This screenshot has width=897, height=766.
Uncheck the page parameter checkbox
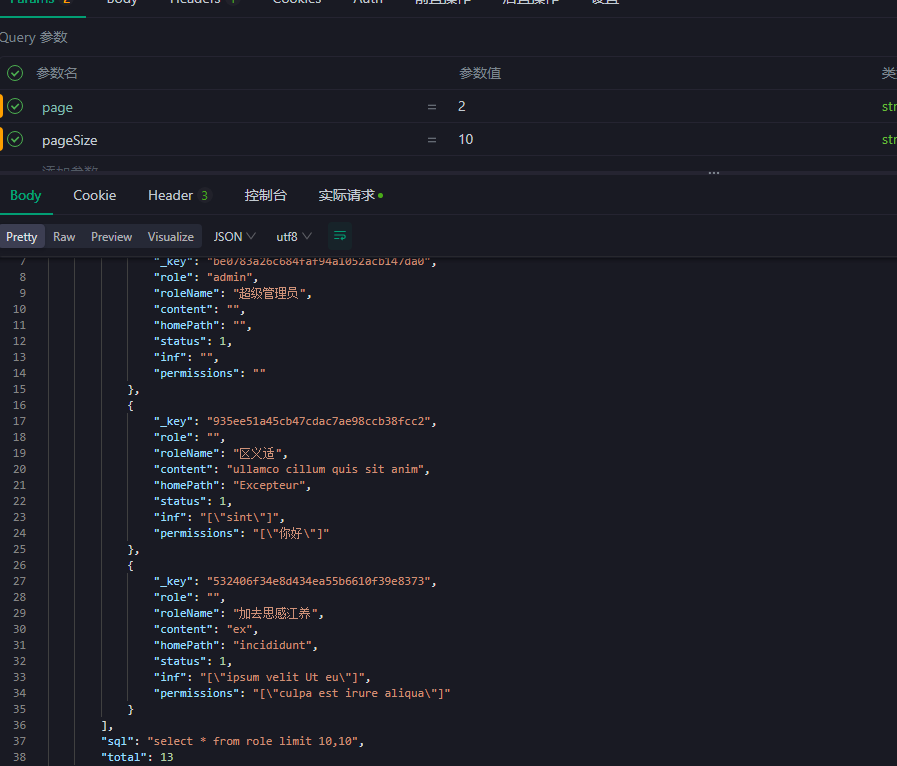15,106
